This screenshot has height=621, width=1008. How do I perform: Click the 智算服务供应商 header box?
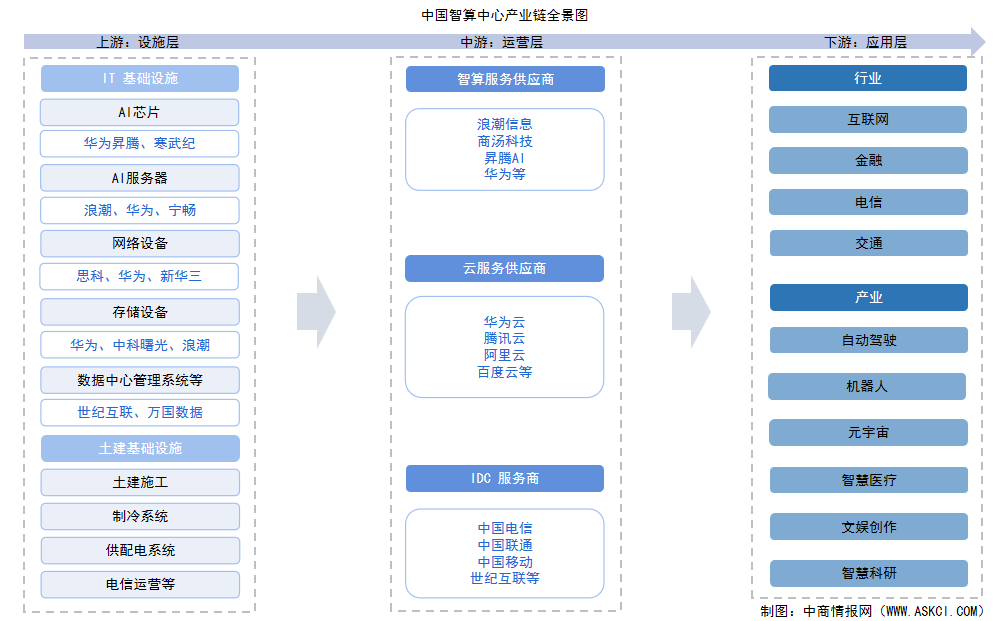tap(505, 79)
